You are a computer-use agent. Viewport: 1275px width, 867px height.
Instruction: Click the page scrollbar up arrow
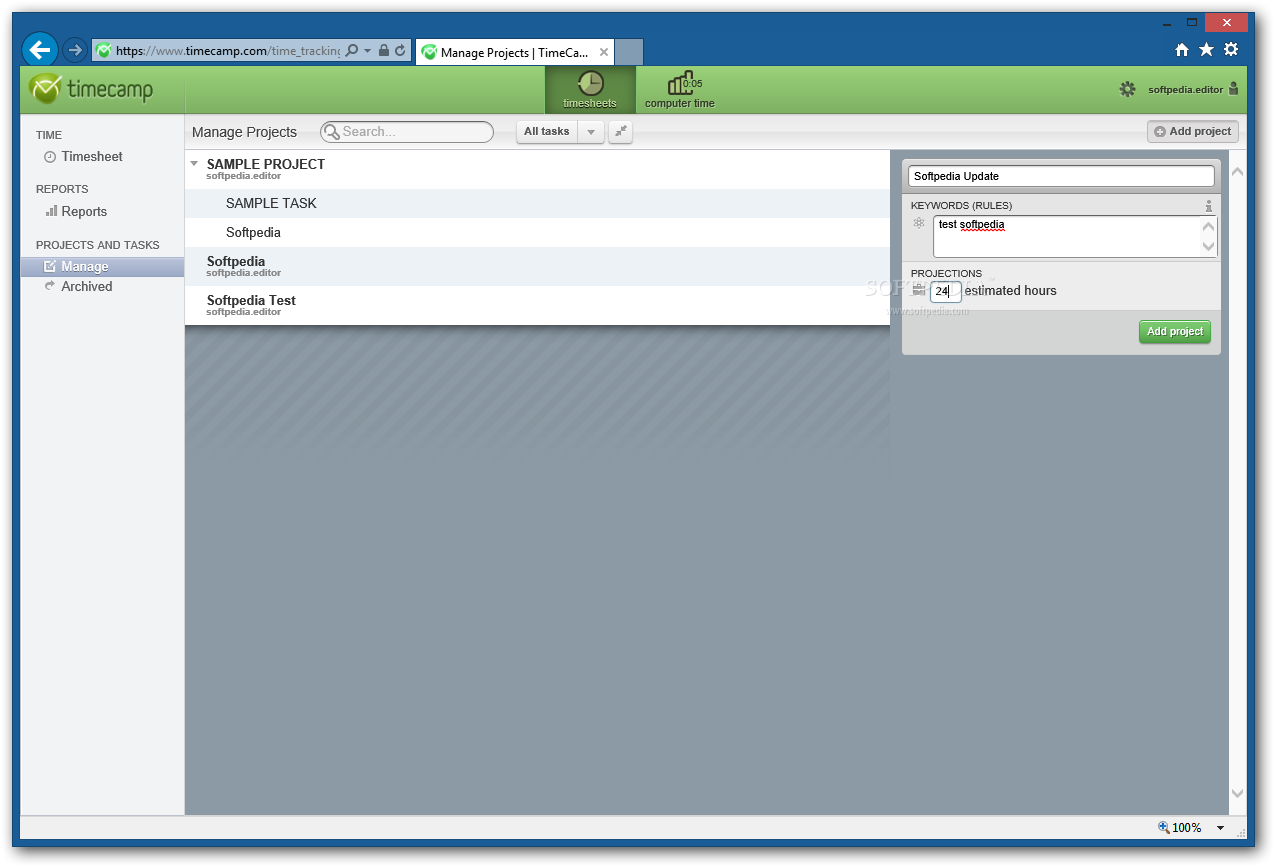pos(1238,172)
